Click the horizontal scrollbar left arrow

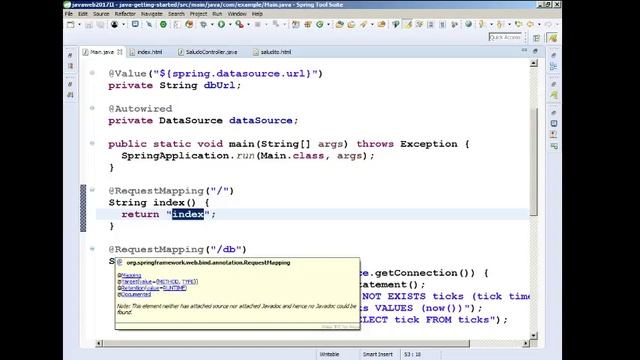click(x=99, y=344)
